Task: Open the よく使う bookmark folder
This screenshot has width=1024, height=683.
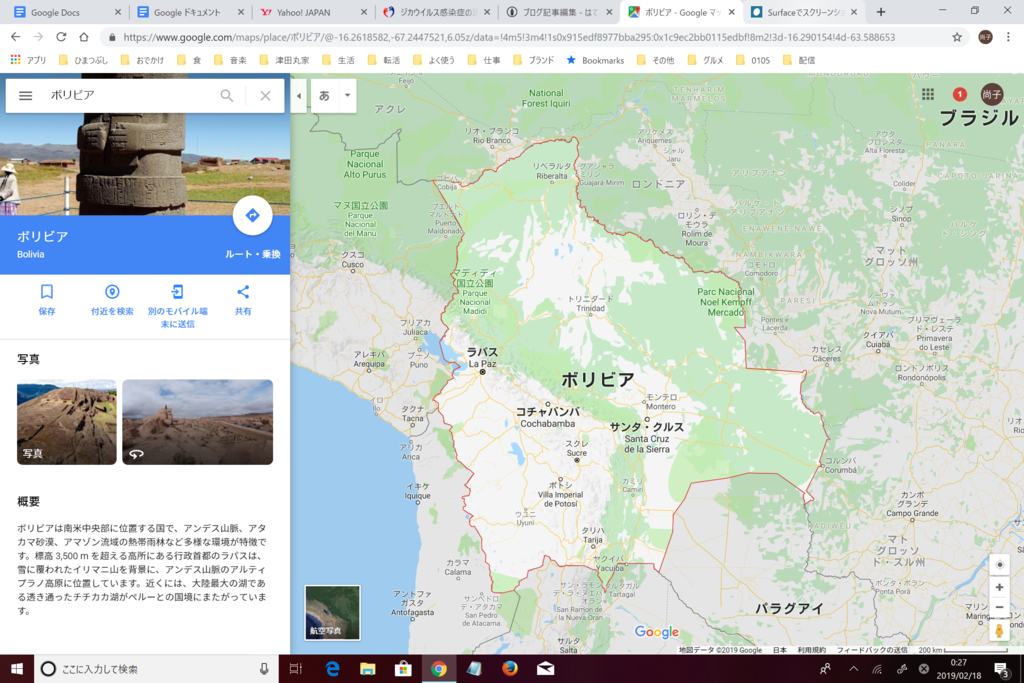Action: click(434, 60)
